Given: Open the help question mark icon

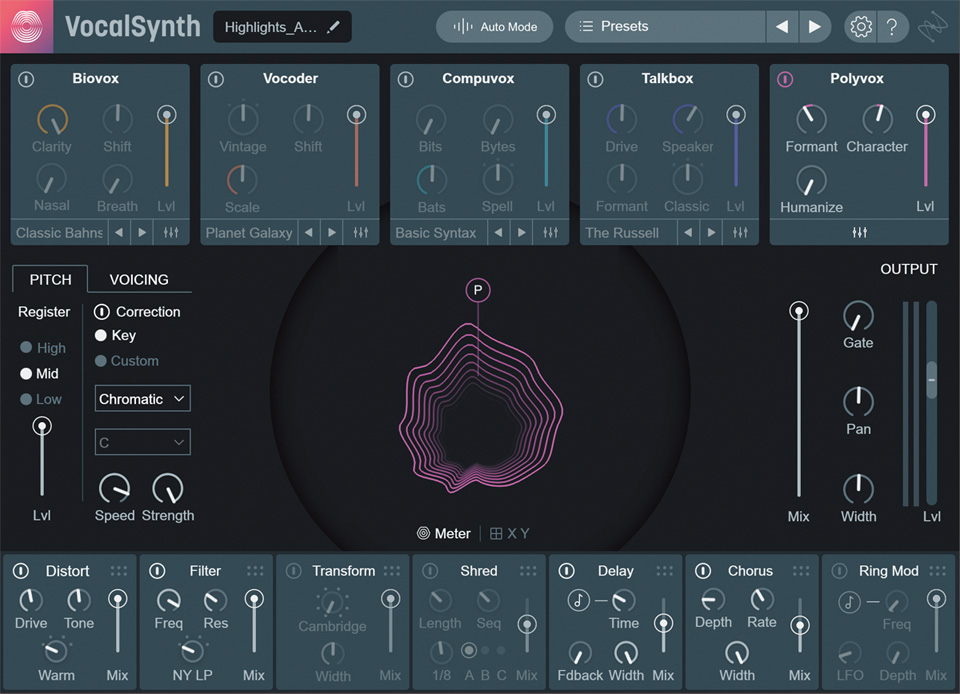Looking at the screenshot, I should [x=892, y=26].
